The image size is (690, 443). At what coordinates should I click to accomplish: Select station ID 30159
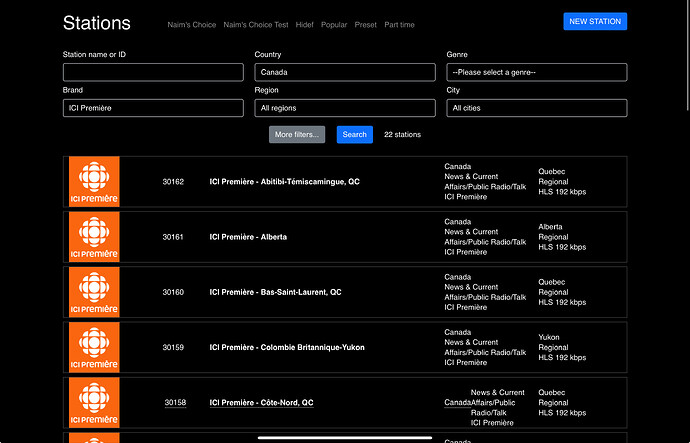pyautogui.click(x=173, y=347)
